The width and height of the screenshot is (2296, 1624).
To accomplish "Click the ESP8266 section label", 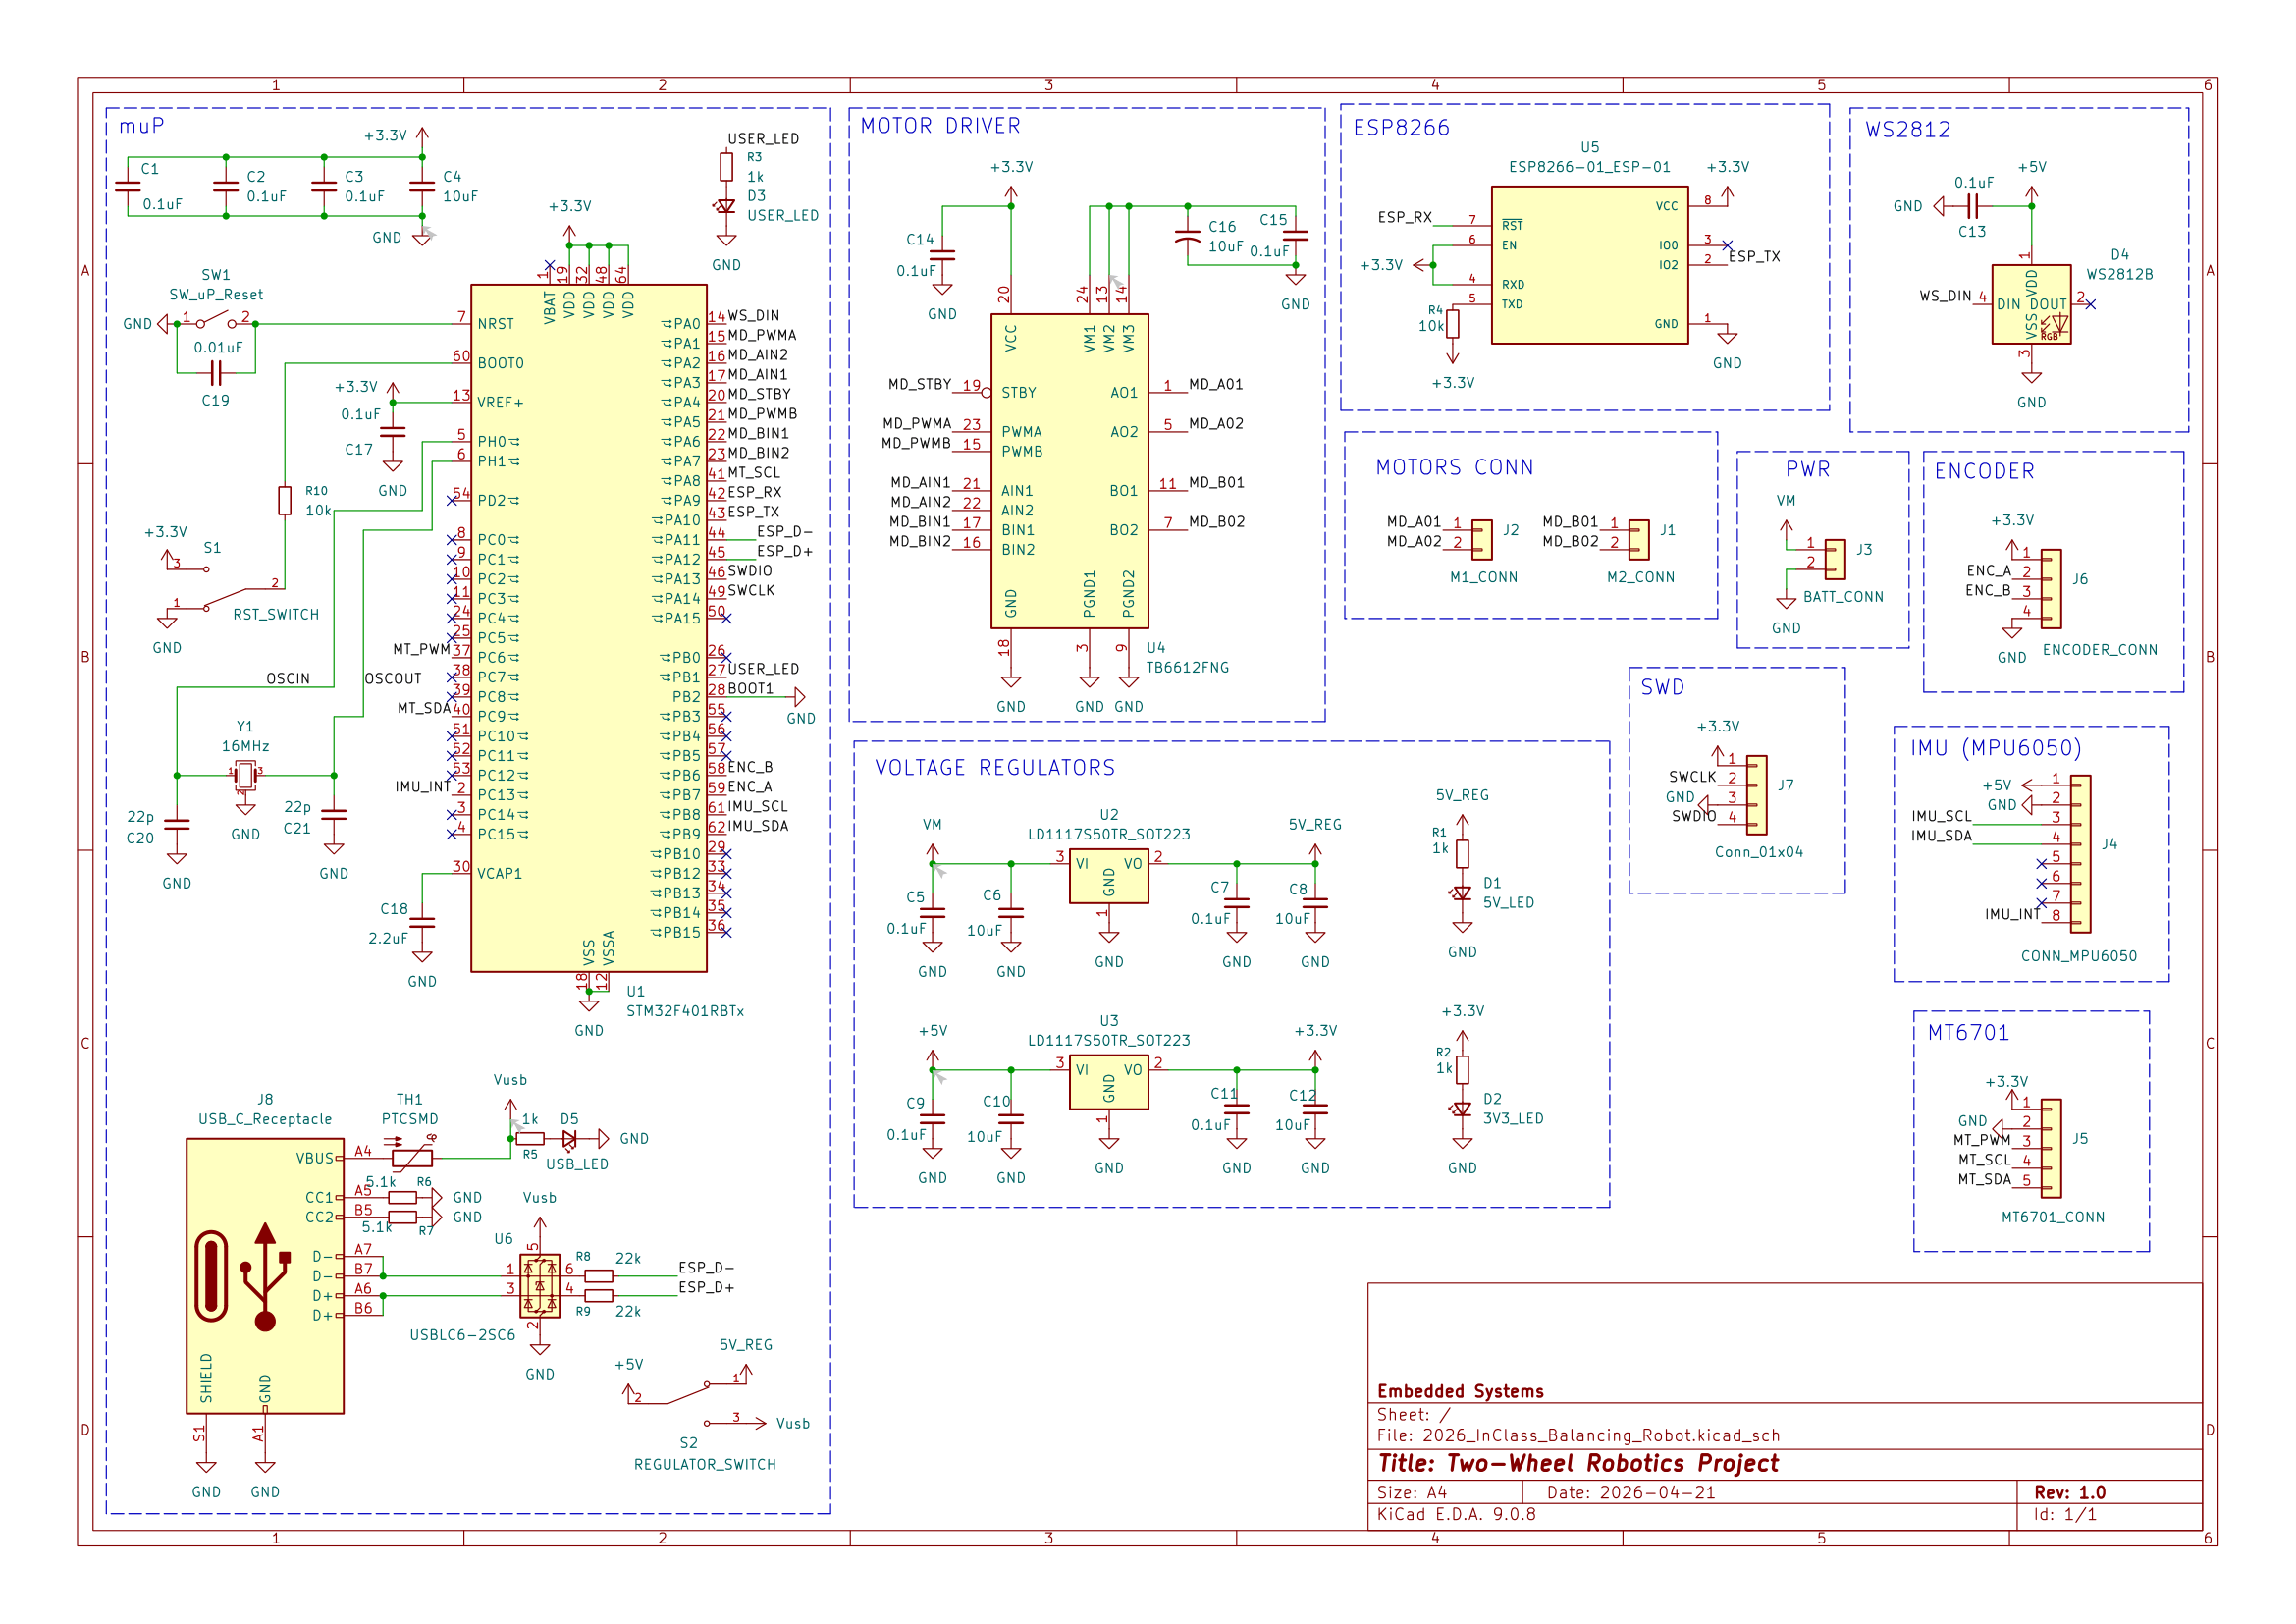I will click(x=1401, y=128).
